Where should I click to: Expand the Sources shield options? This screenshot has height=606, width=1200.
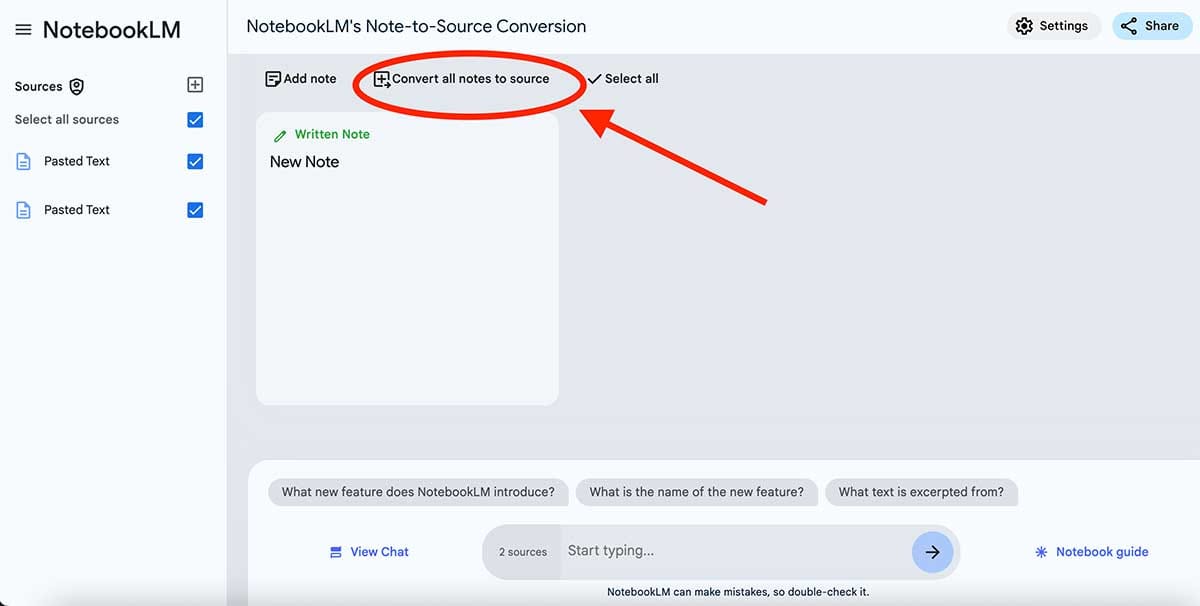pyautogui.click(x=77, y=86)
